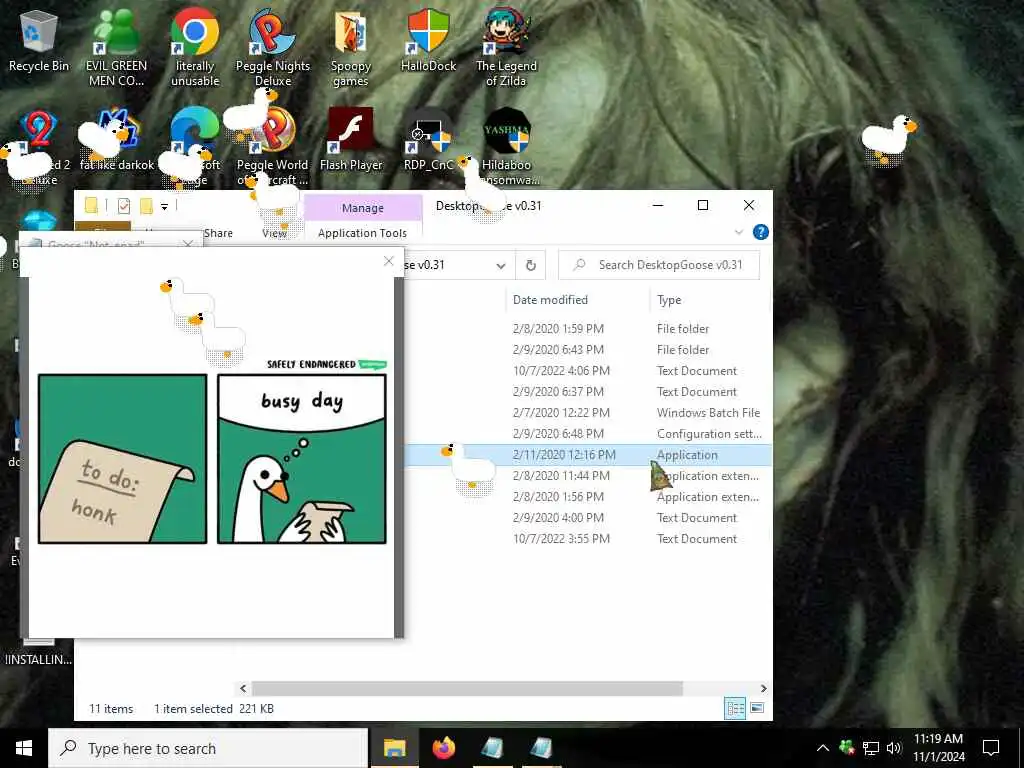Image resolution: width=1024 pixels, height=768 pixels.
Task: Open the Recycle Bin desktop icon
Action: pyautogui.click(x=39, y=42)
